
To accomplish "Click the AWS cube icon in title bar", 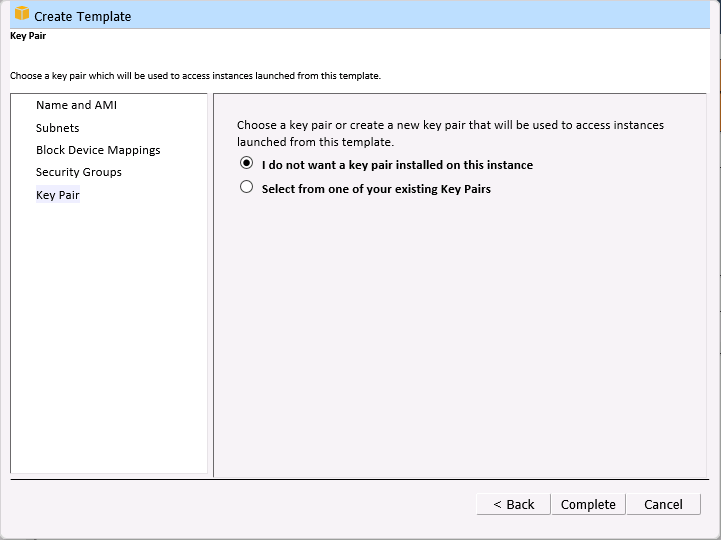I will tap(21, 15).
